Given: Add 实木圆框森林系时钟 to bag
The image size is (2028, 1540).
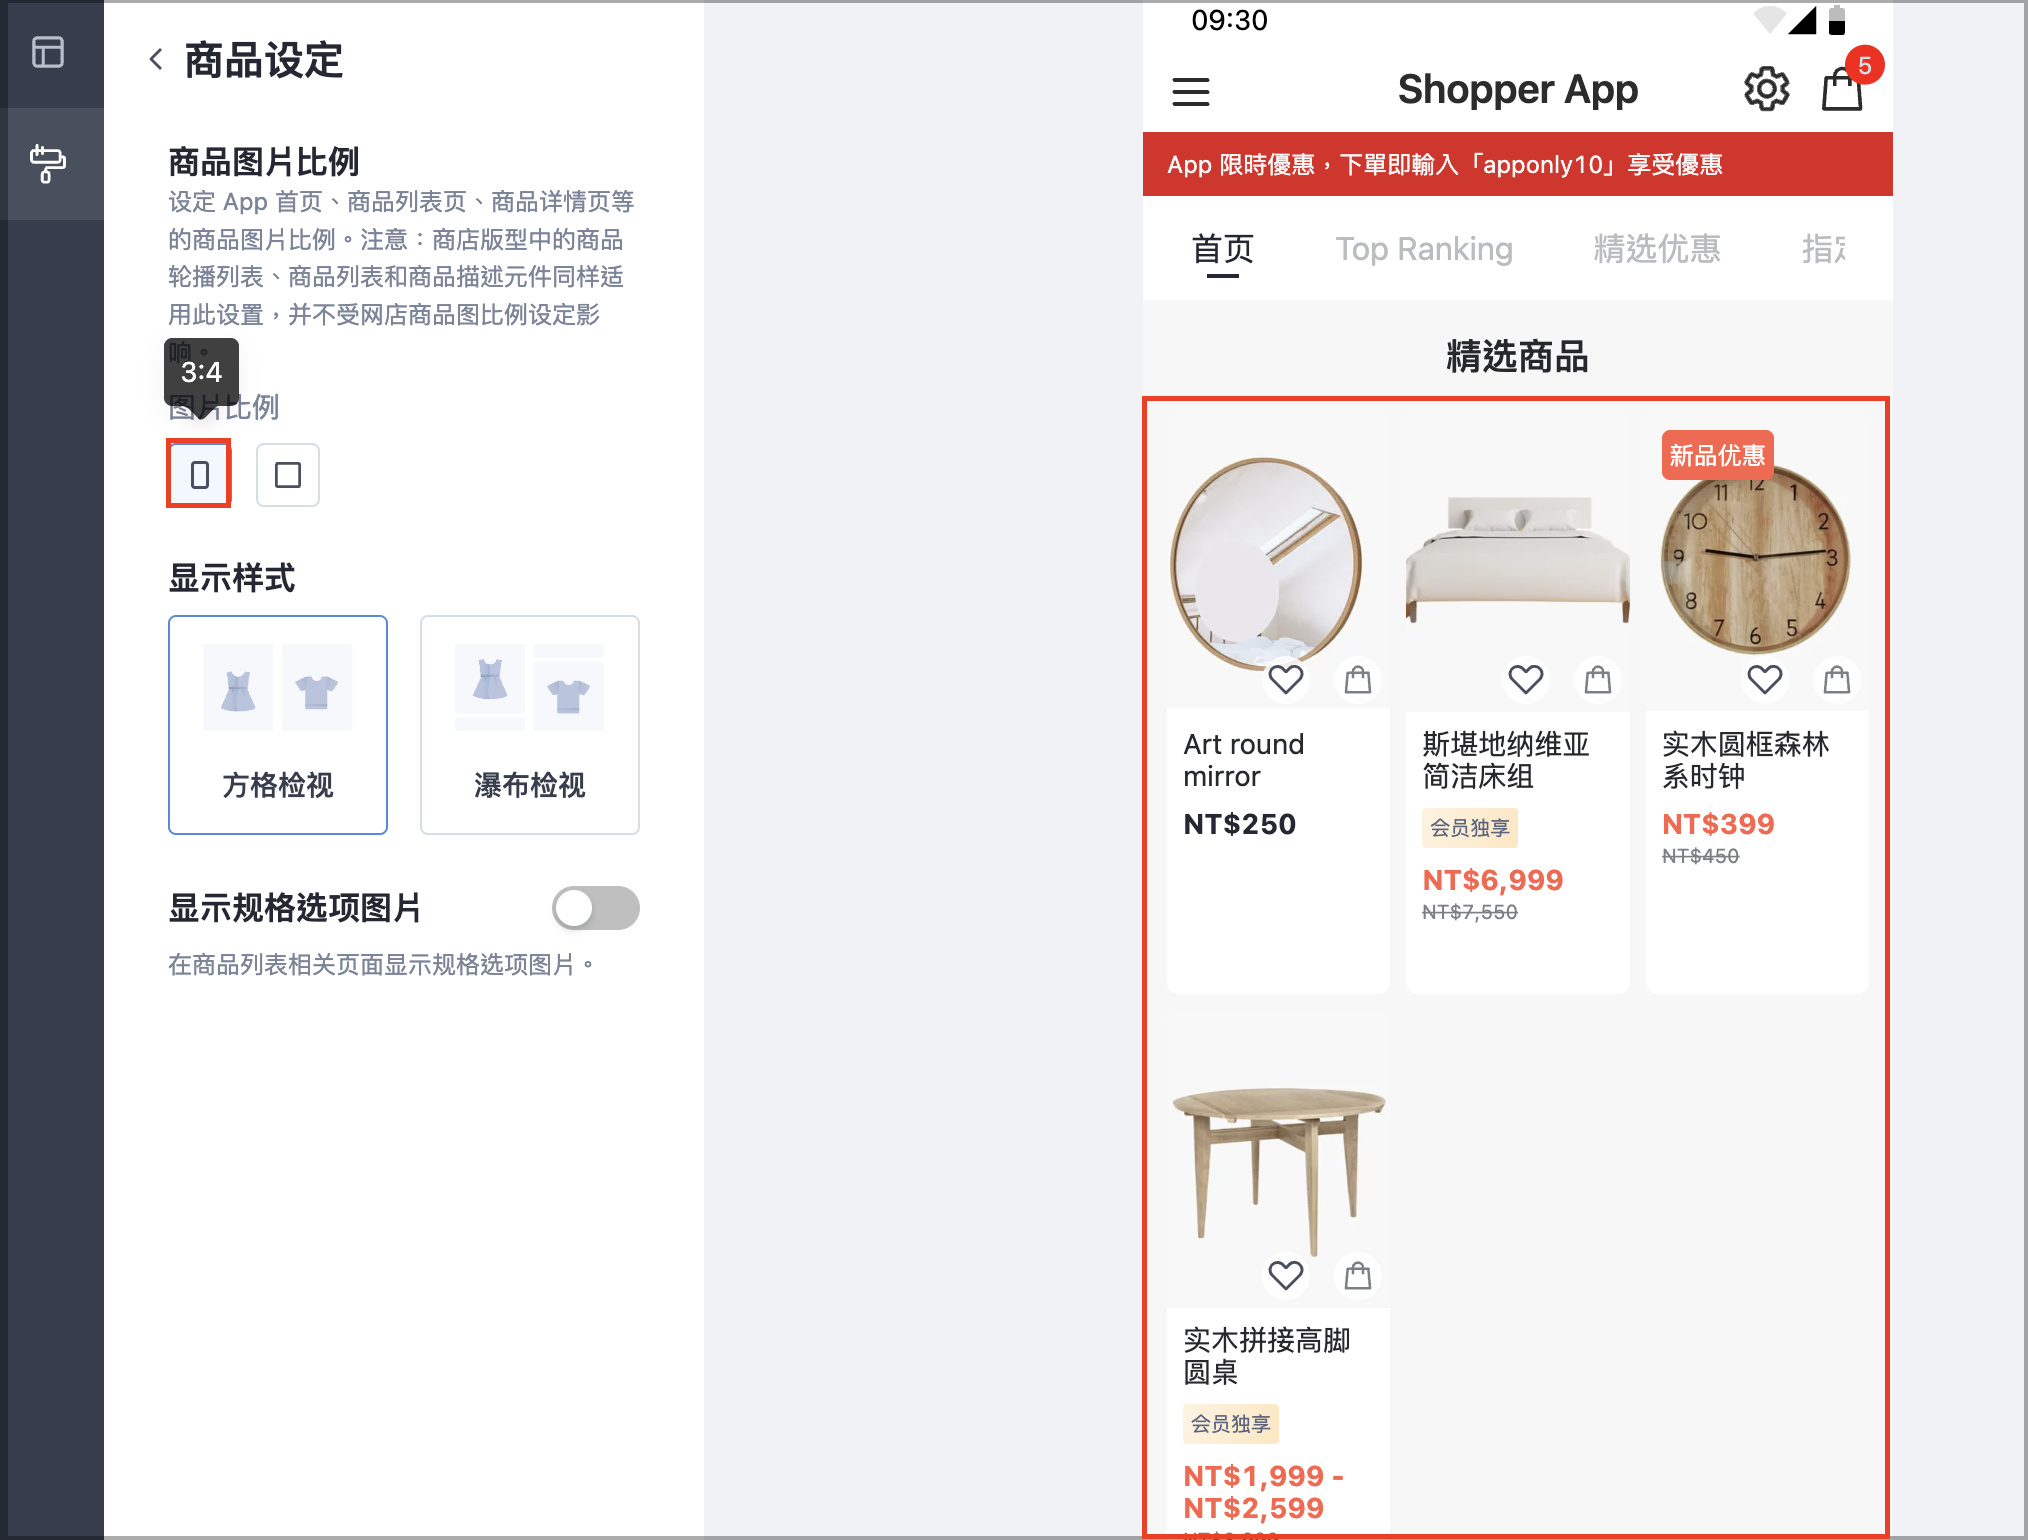Looking at the screenshot, I should (1837, 680).
